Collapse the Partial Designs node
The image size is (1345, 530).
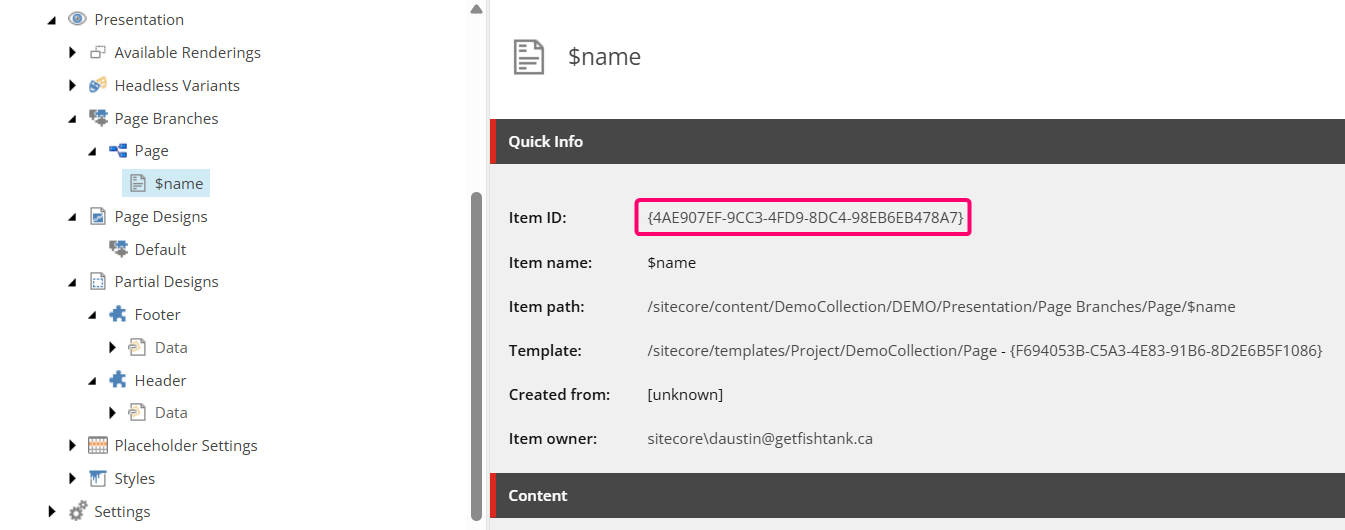72,282
